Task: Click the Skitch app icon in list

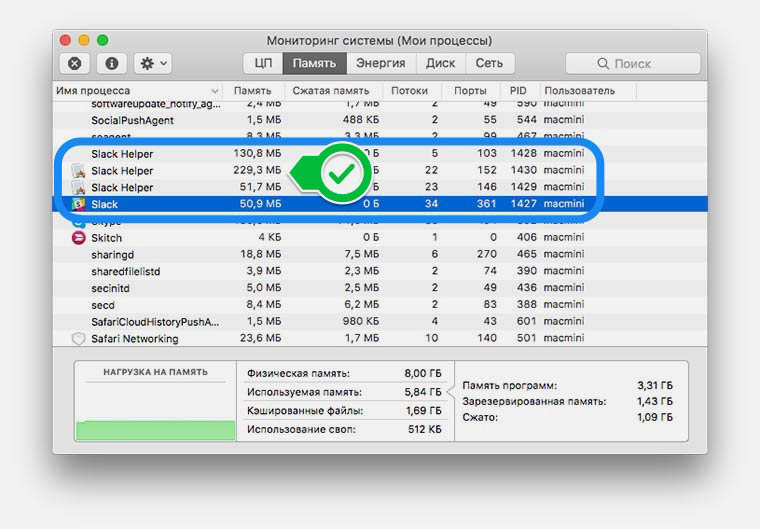Action: (x=78, y=238)
